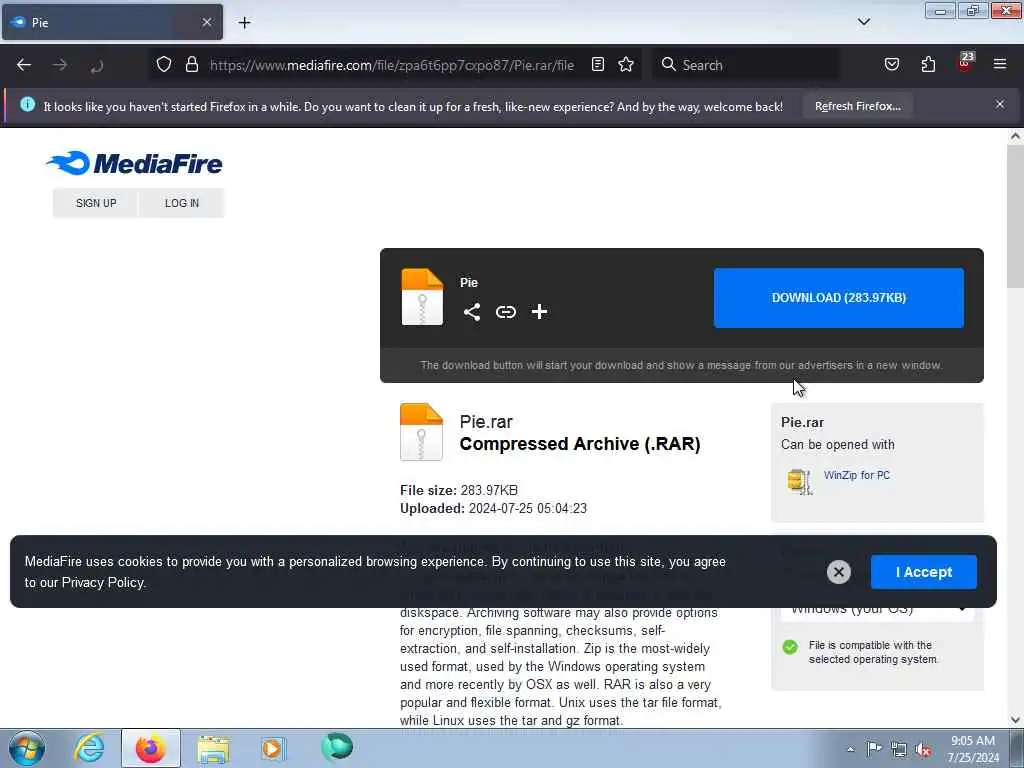Dismiss cookie banner with round X button

pyautogui.click(x=839, y=572)
